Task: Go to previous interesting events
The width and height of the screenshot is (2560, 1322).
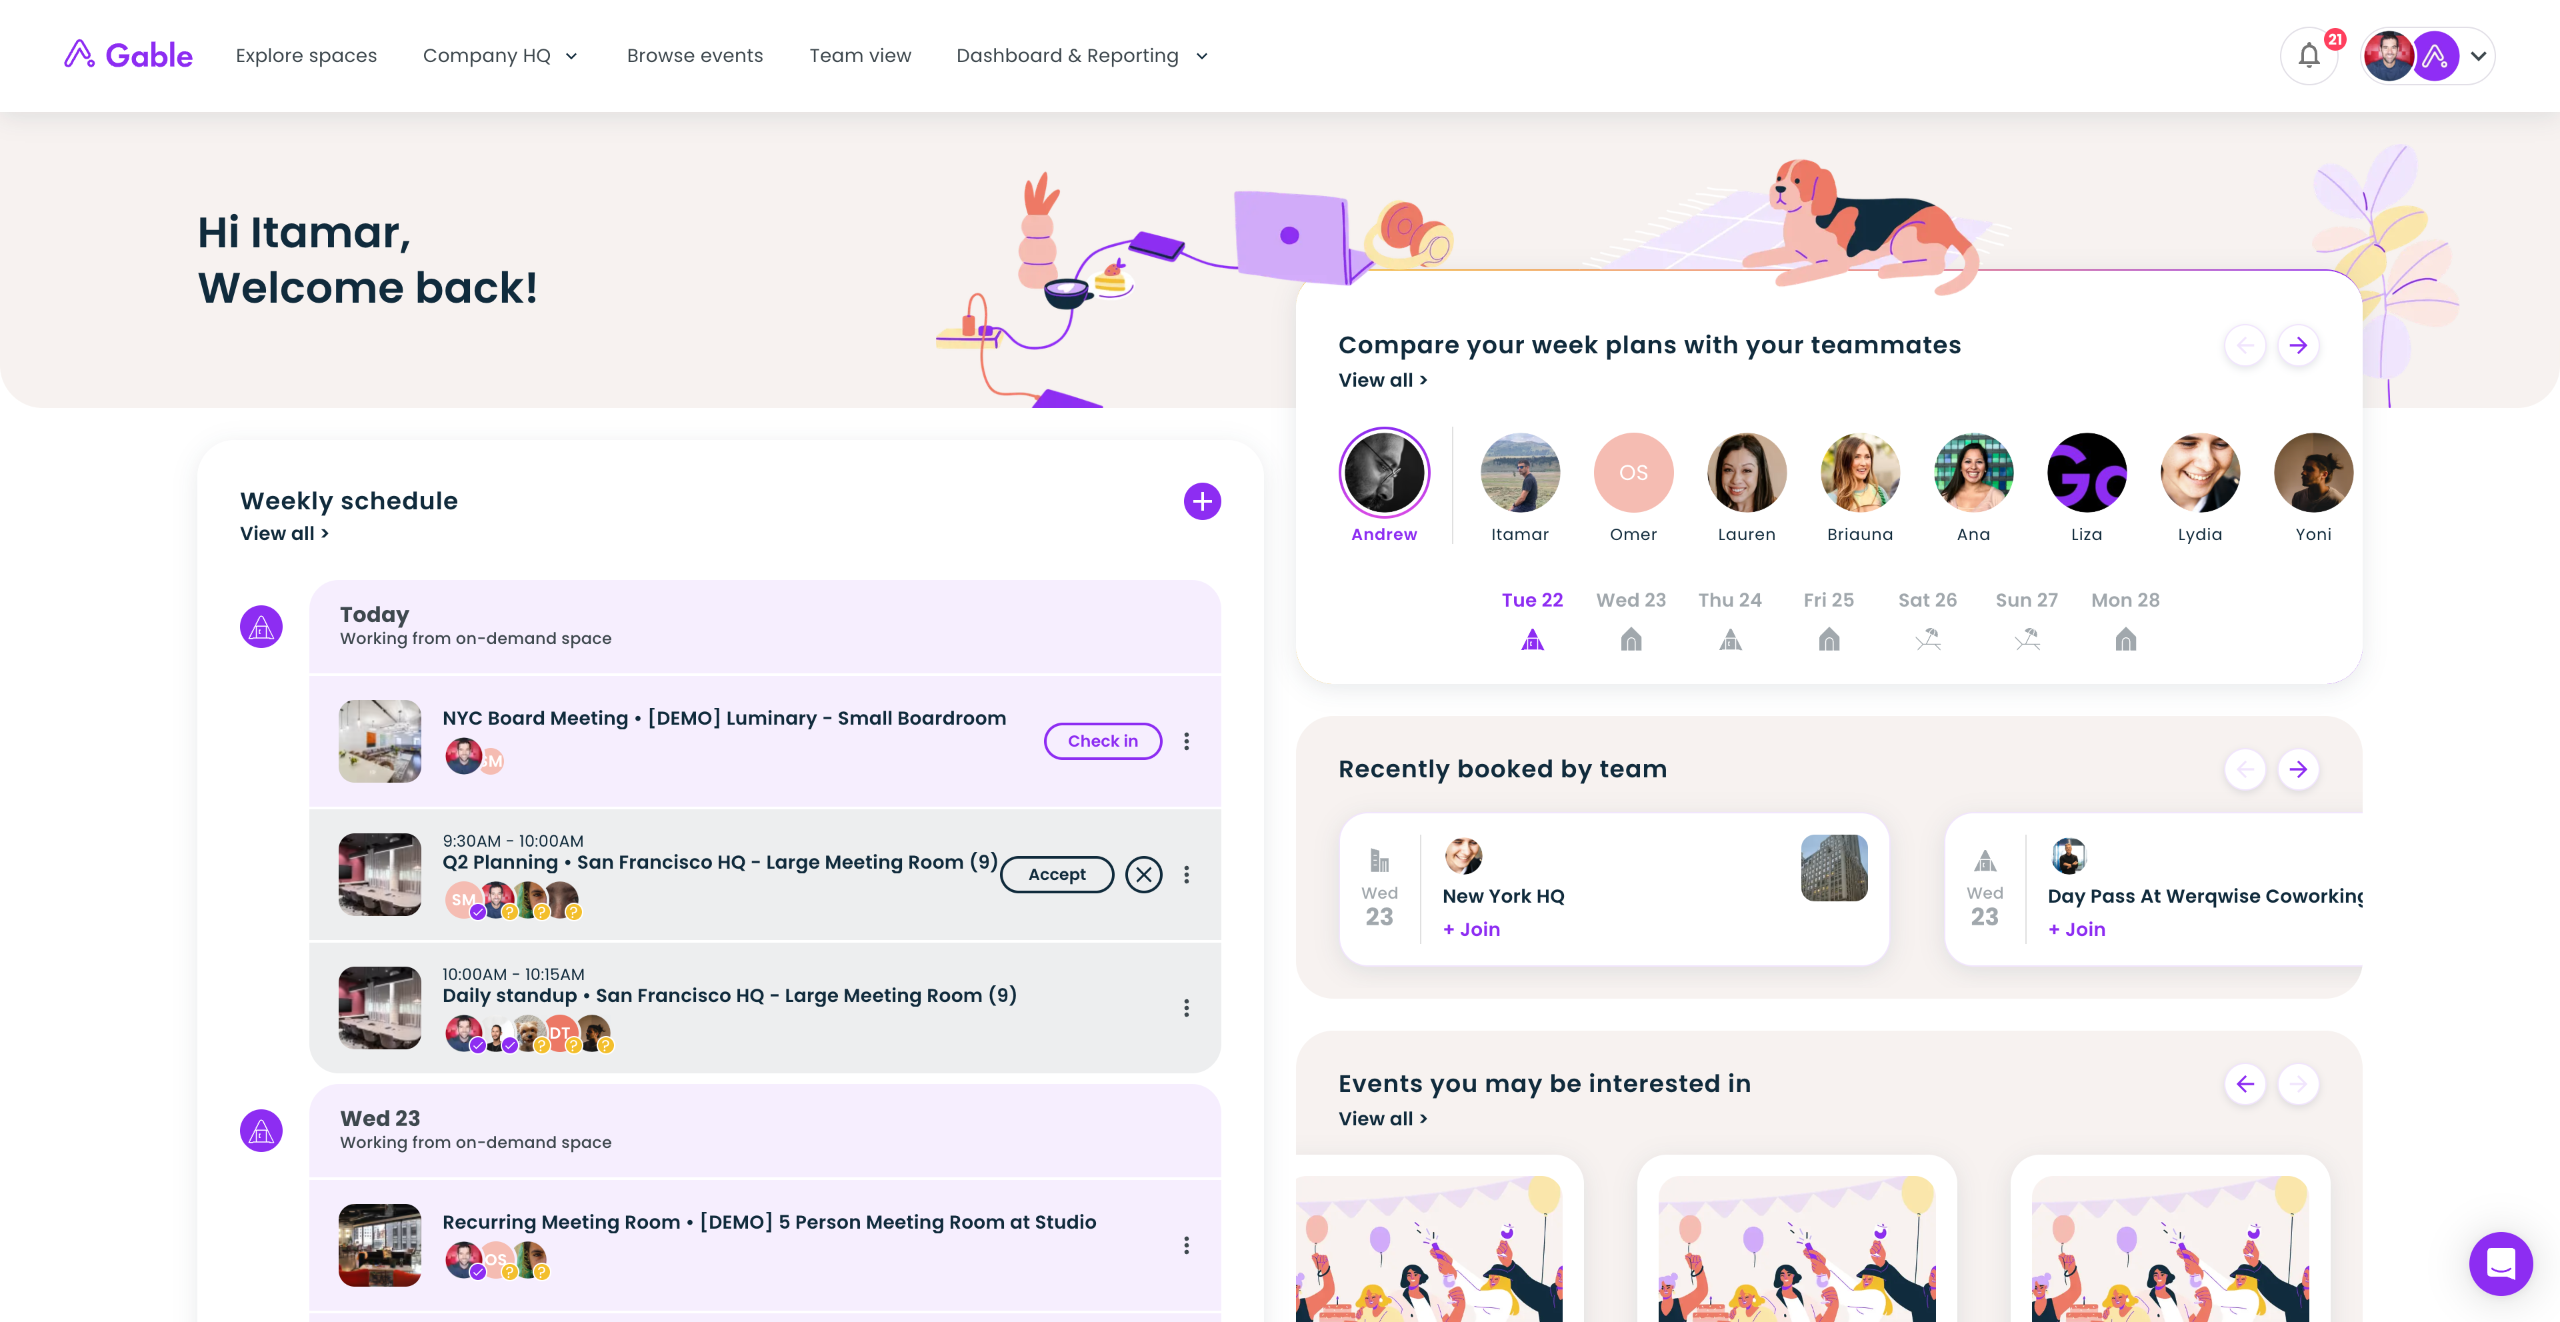Action: [x=2245, y=1084]
